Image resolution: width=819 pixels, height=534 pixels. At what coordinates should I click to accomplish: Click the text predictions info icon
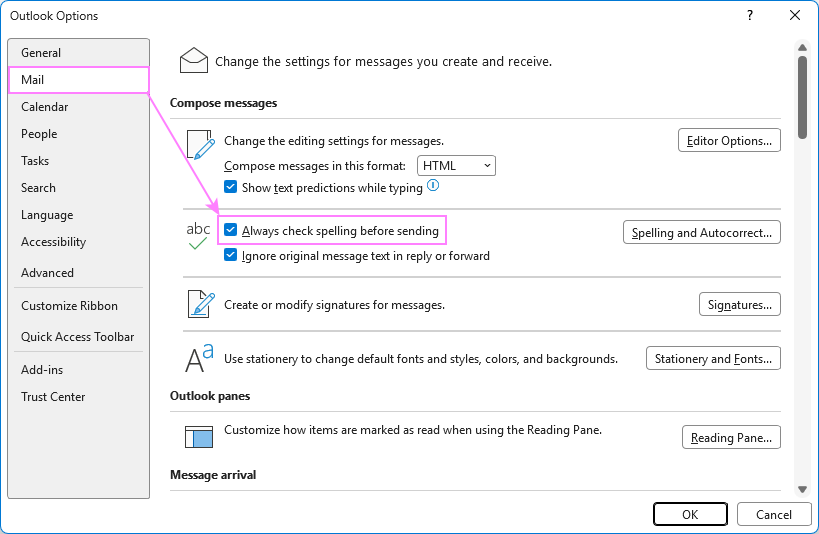point(433,185)
